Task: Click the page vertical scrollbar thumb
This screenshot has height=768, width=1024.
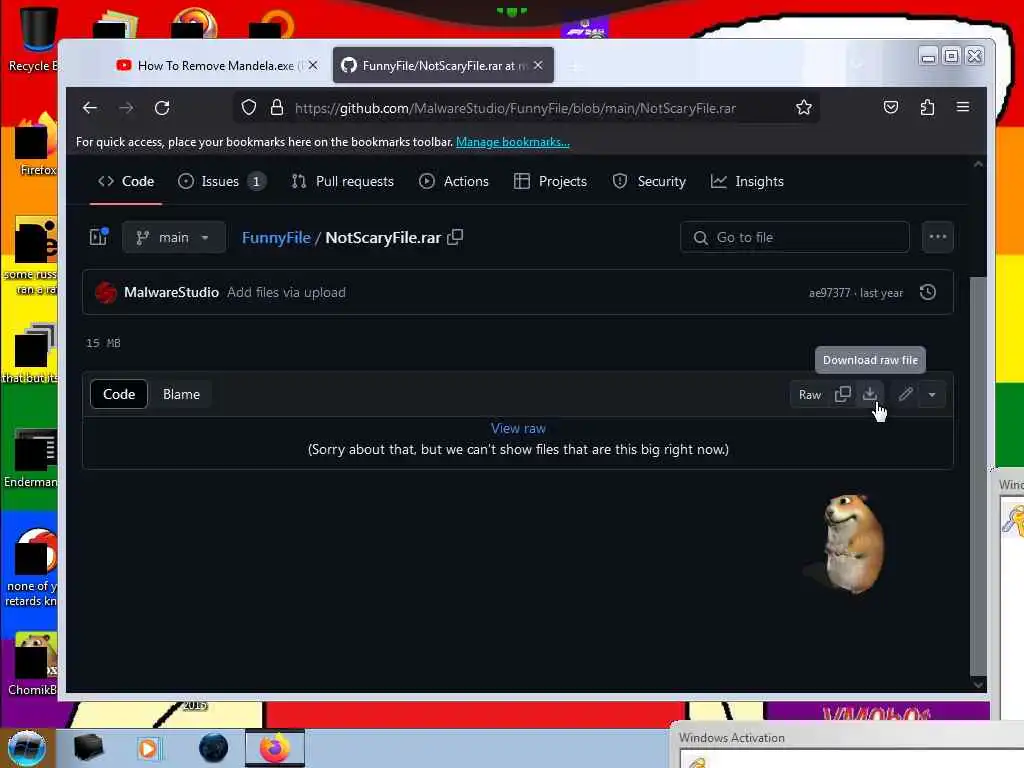Action: click(978, 475)
